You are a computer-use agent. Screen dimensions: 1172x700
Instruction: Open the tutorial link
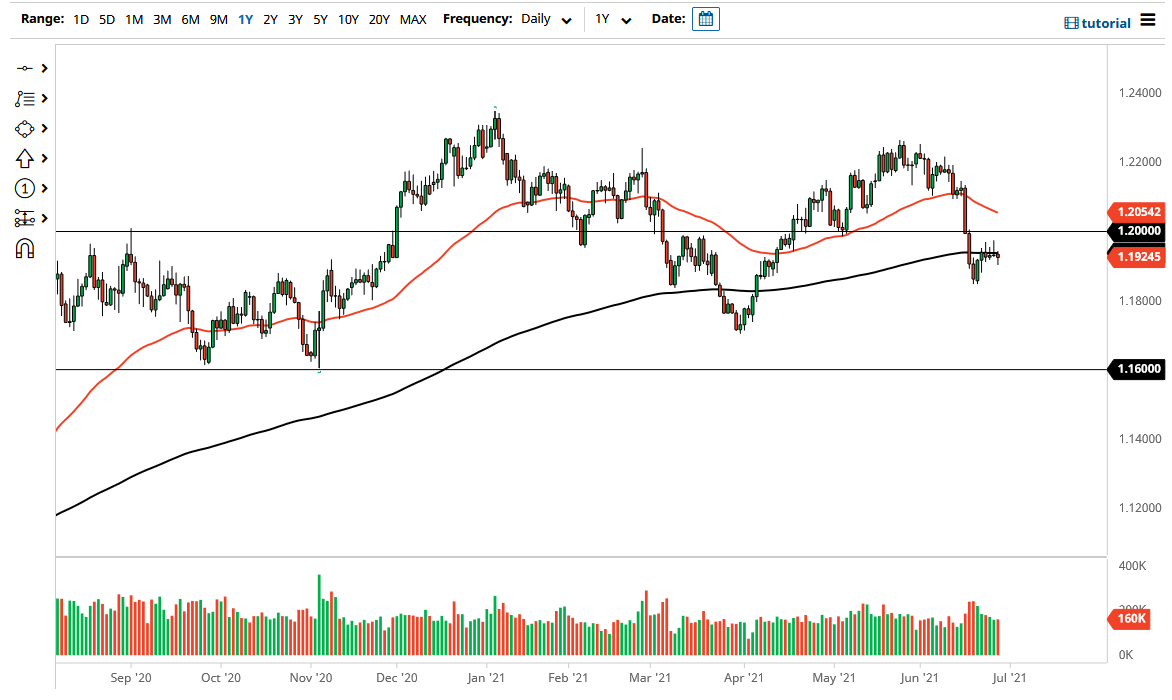pyautogui.click(x=1098, y=23)
